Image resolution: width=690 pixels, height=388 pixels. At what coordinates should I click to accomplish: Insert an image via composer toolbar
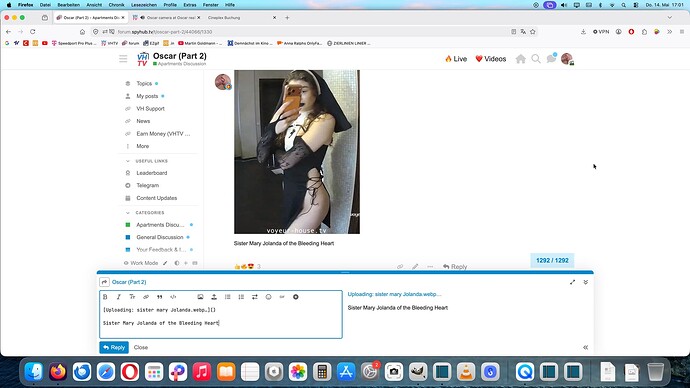200,297
